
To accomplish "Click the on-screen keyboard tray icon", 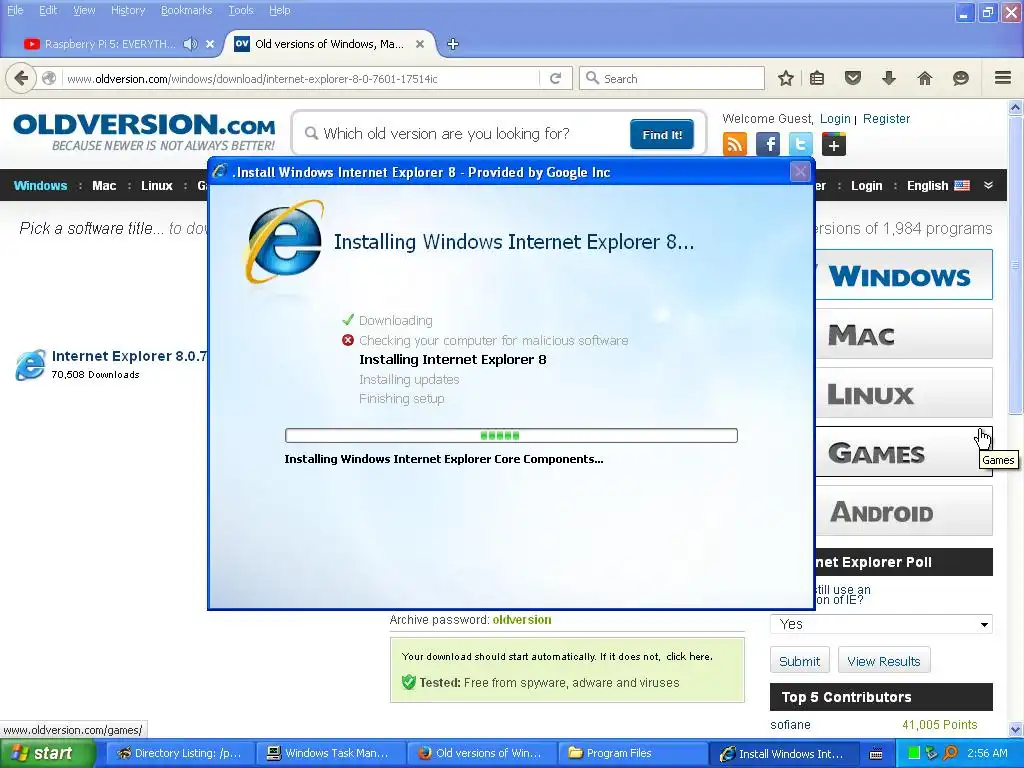I will pyautogui.click(x=876, y=754).
